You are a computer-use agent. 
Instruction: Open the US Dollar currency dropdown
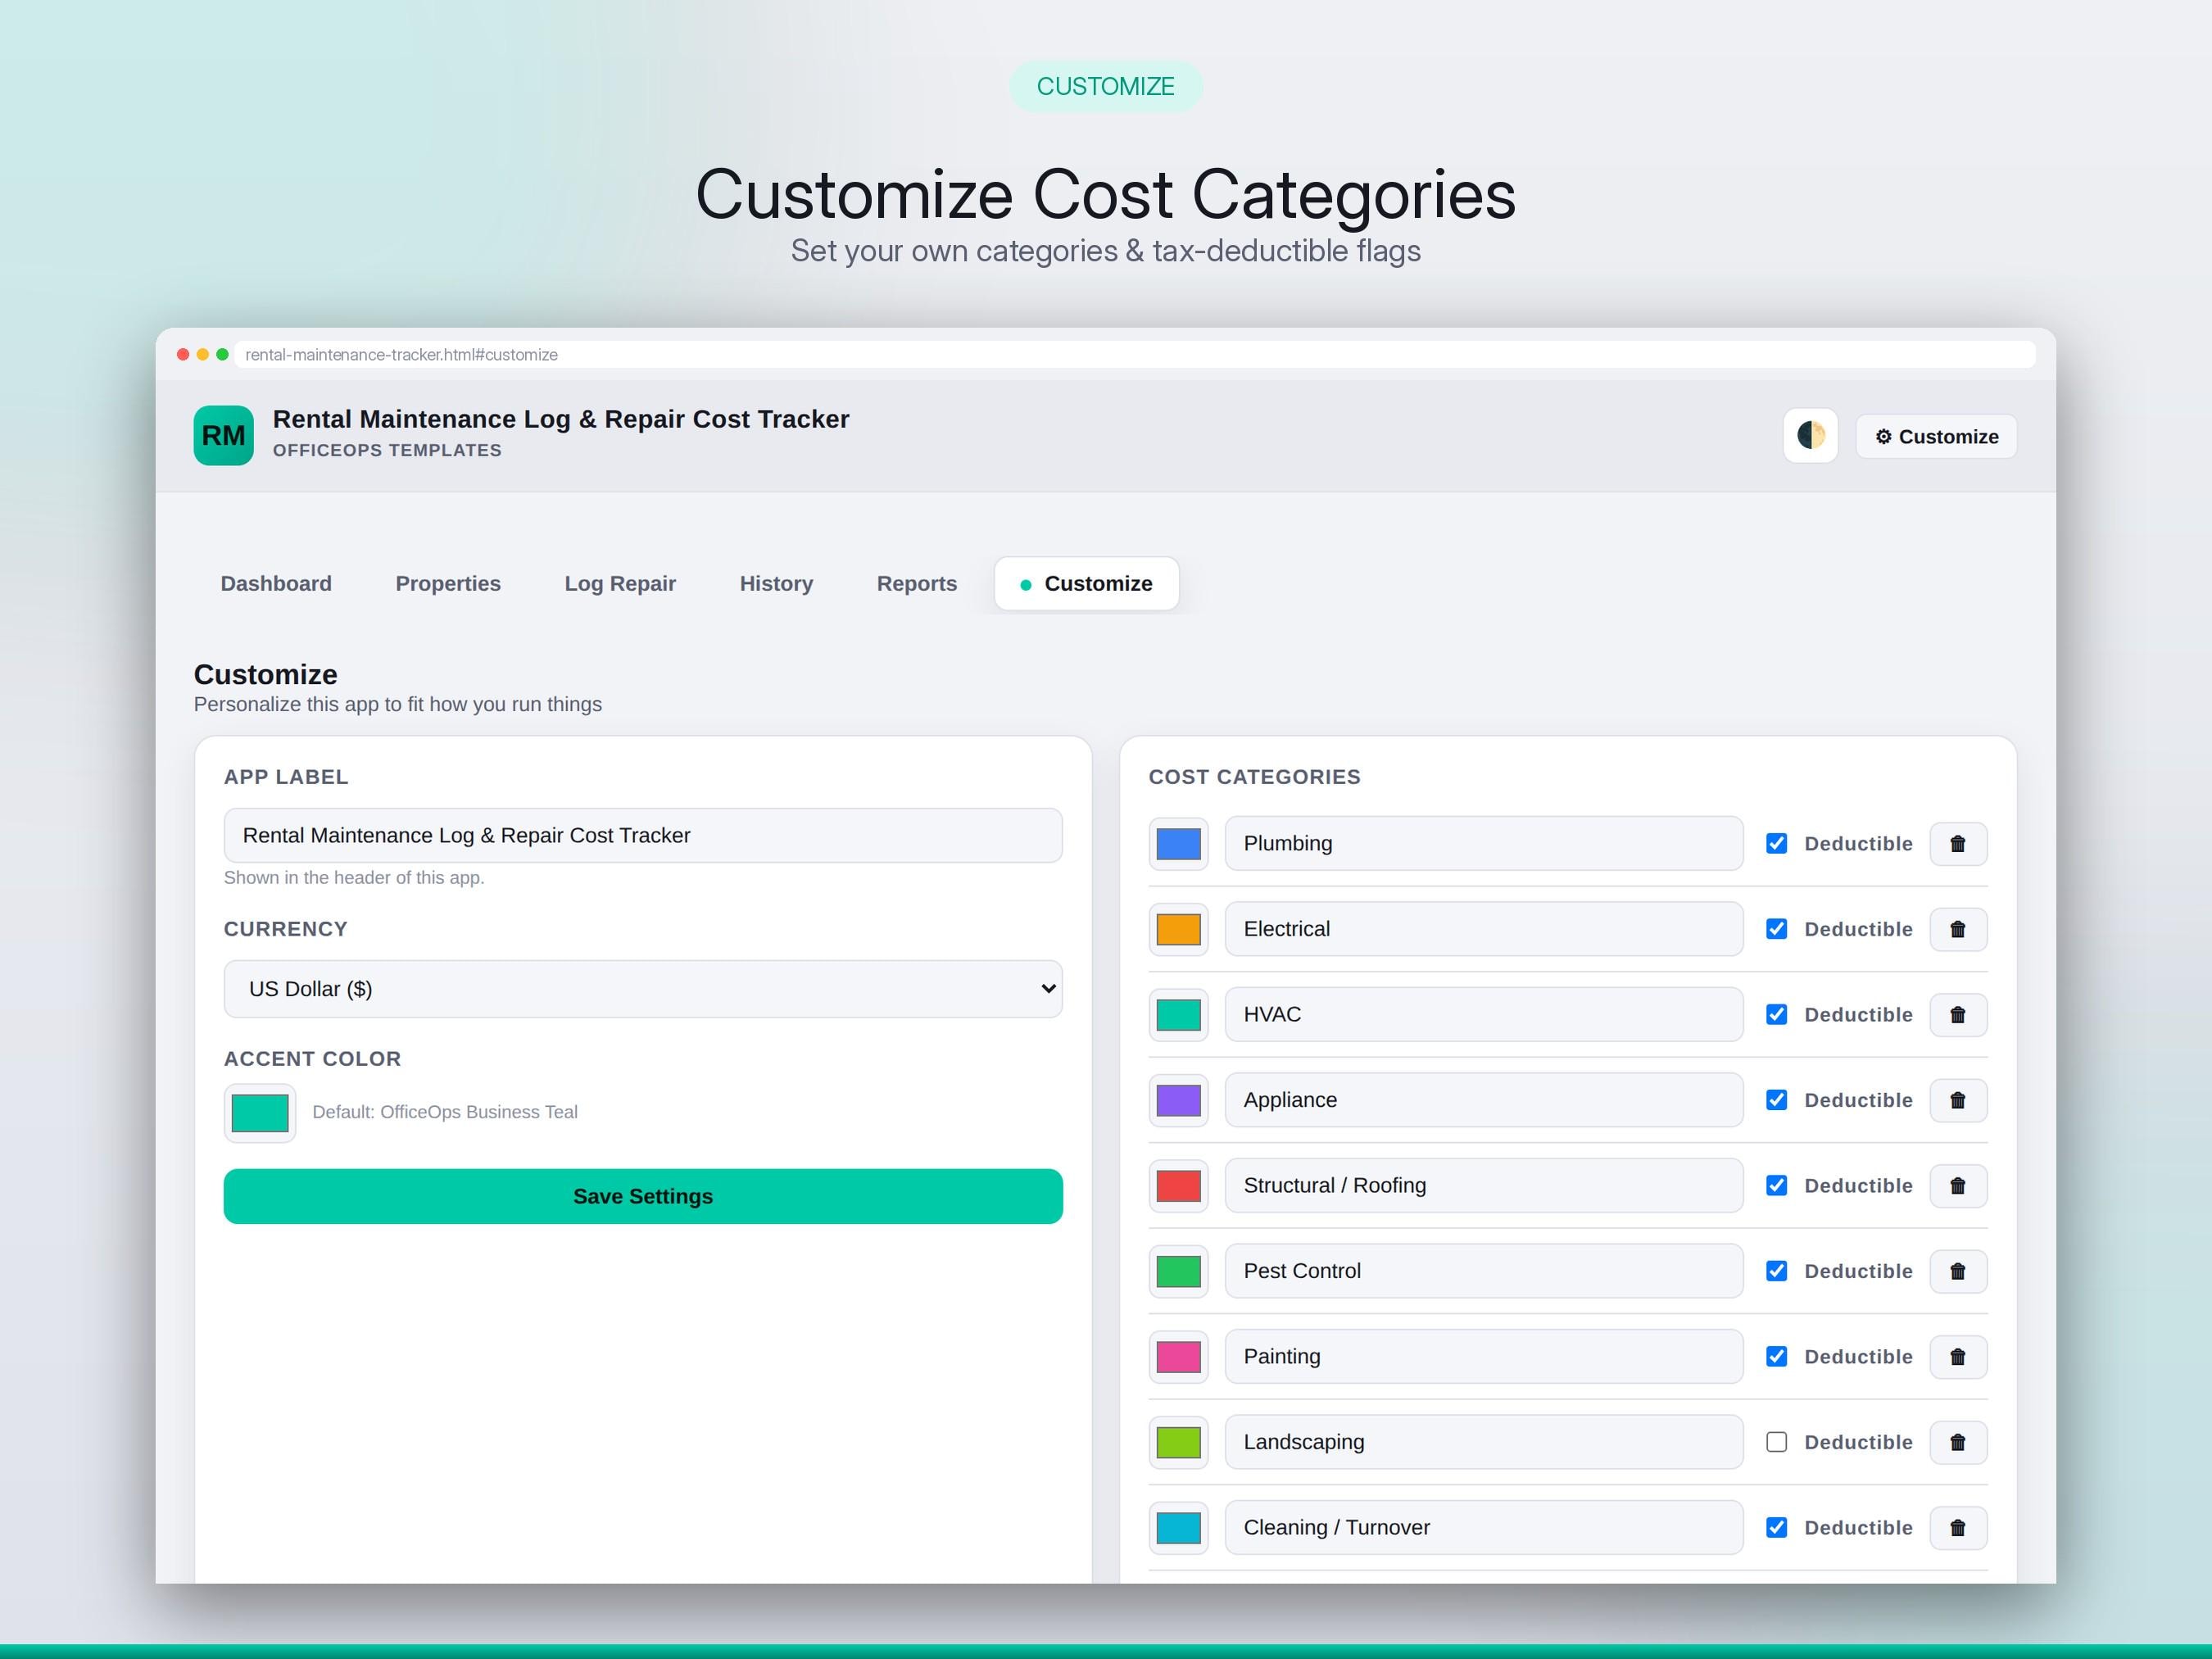pos(643,989)
